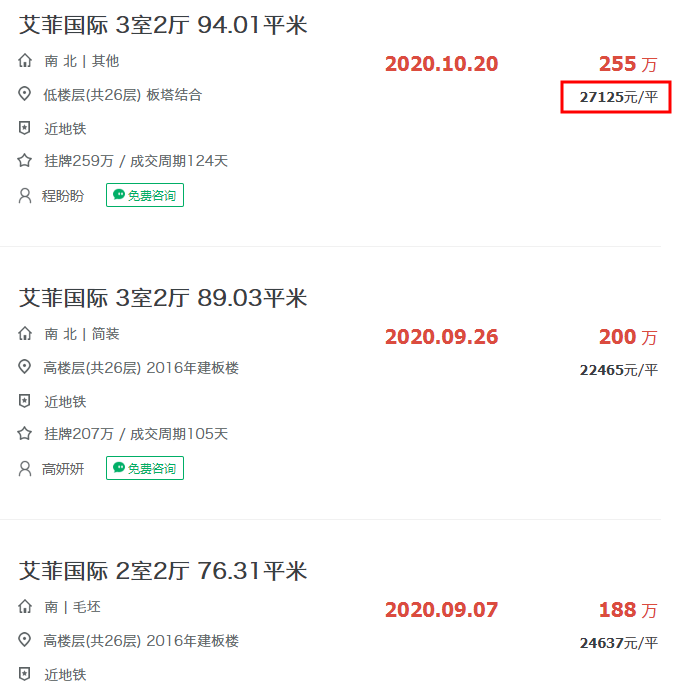Open the 艾菲国际 89.03平米 listing title
Screen dimensions: 684x685
click(x=163, y=298)
